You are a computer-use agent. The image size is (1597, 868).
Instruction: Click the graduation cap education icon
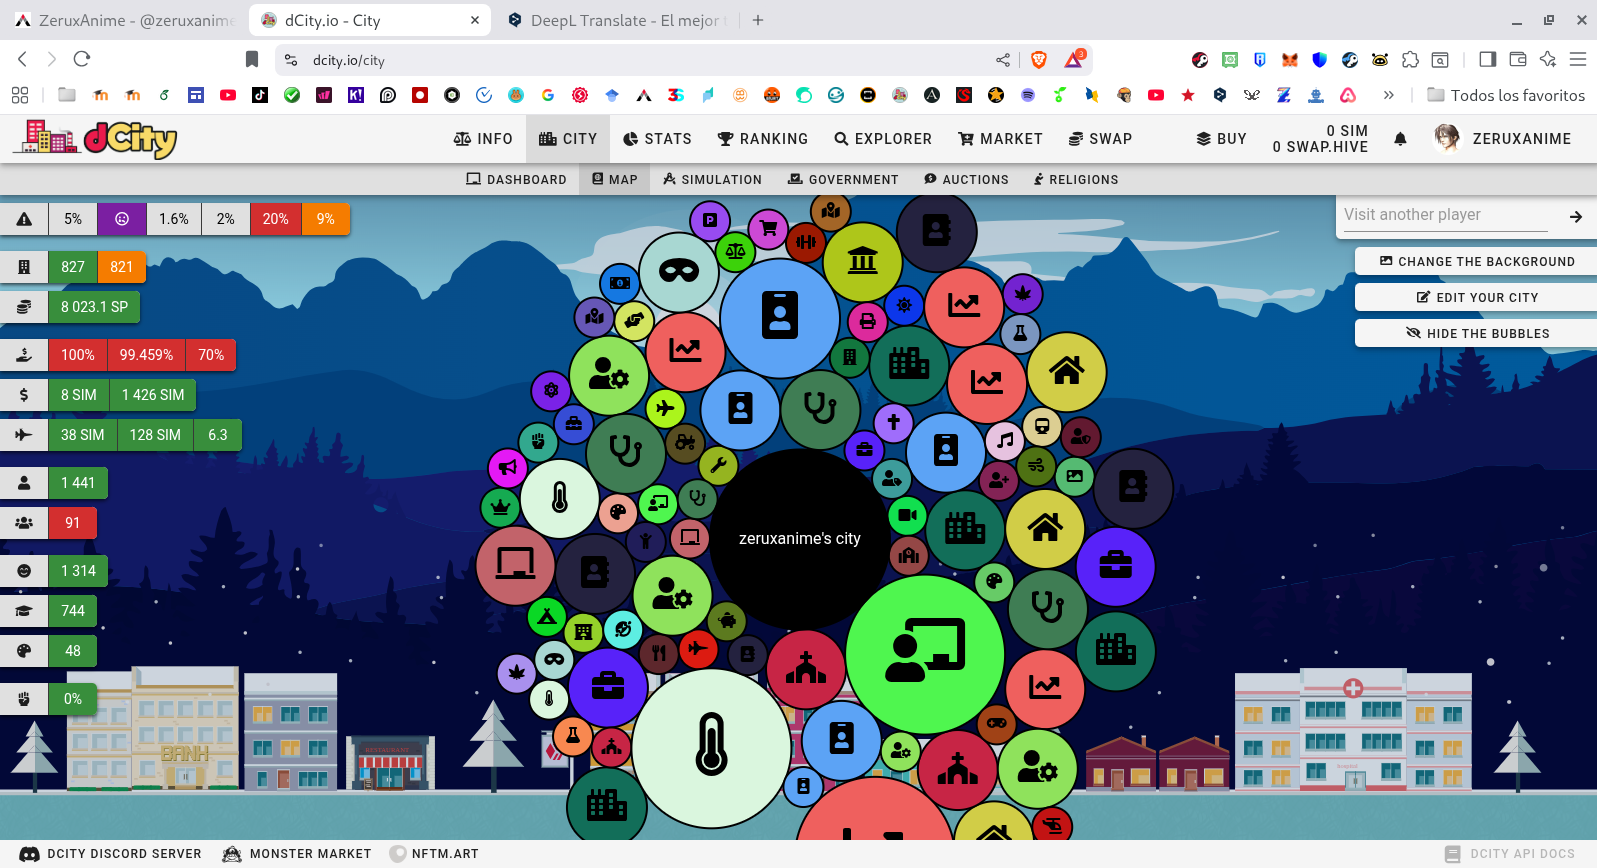click(24, 611)
